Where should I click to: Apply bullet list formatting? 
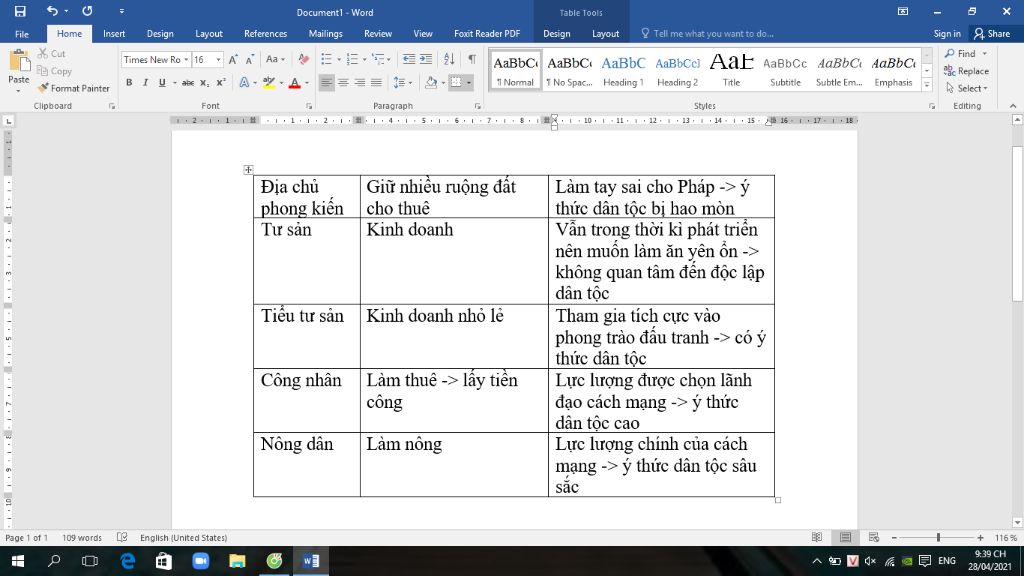(327, 59)
